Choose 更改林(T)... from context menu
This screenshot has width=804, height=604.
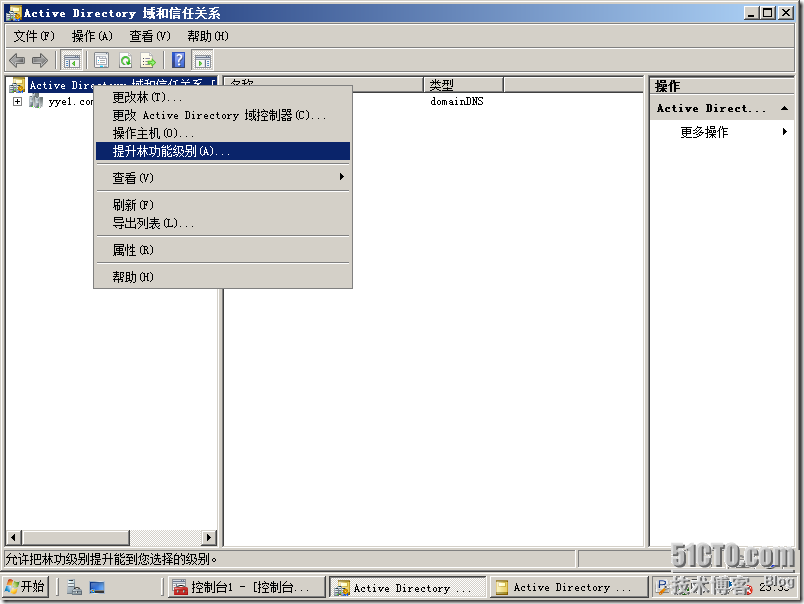coord(223,97)
